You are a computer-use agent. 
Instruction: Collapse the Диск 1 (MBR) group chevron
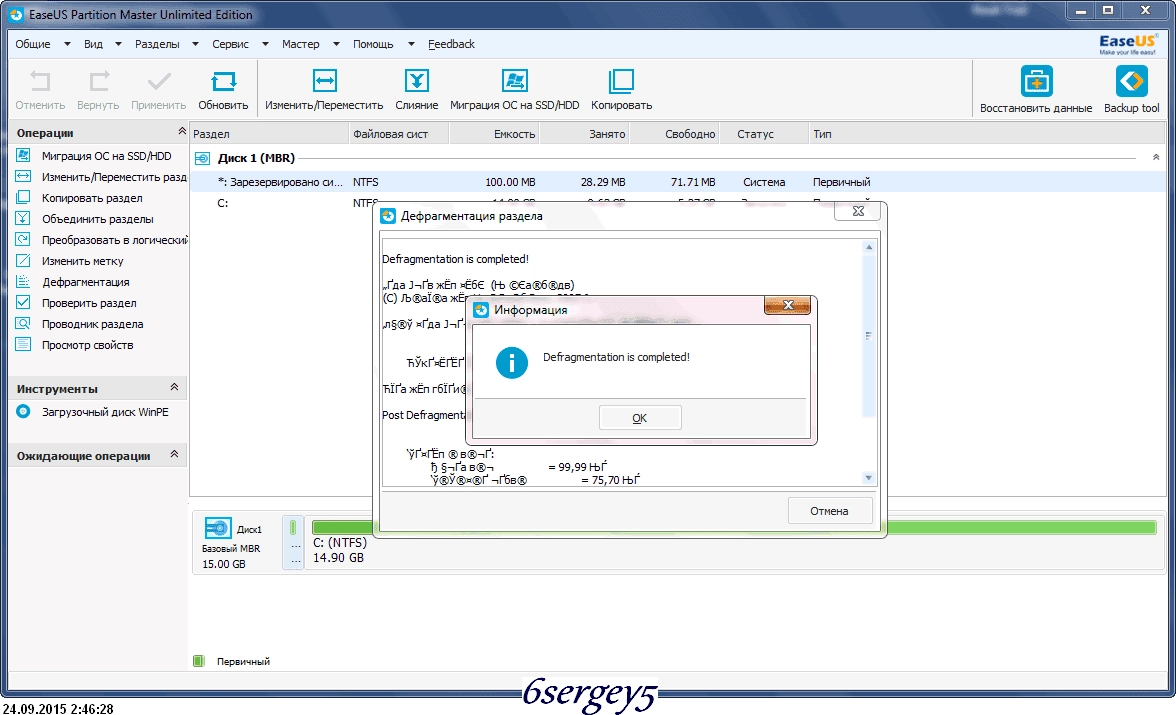coord(1156,158)
